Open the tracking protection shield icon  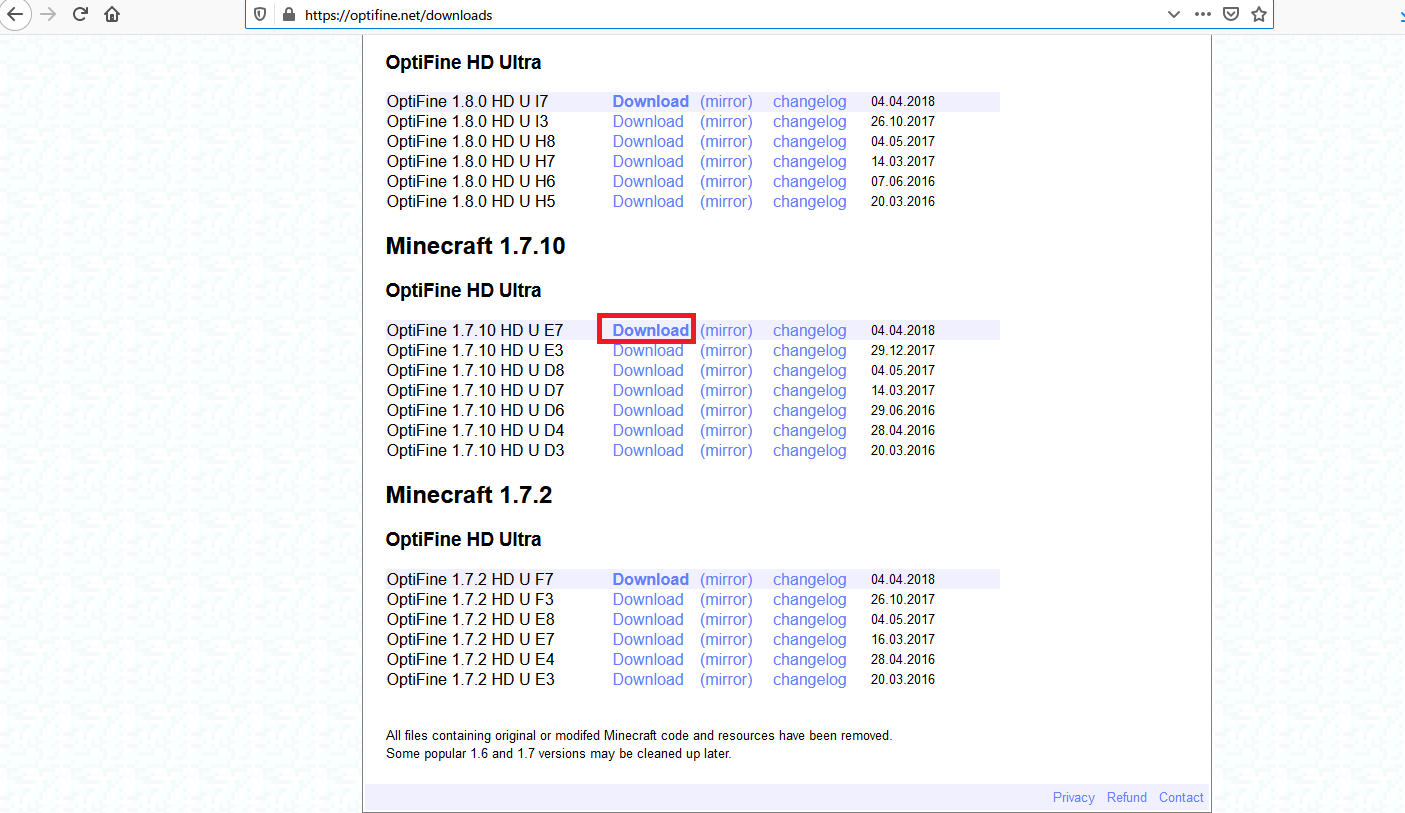260,15
